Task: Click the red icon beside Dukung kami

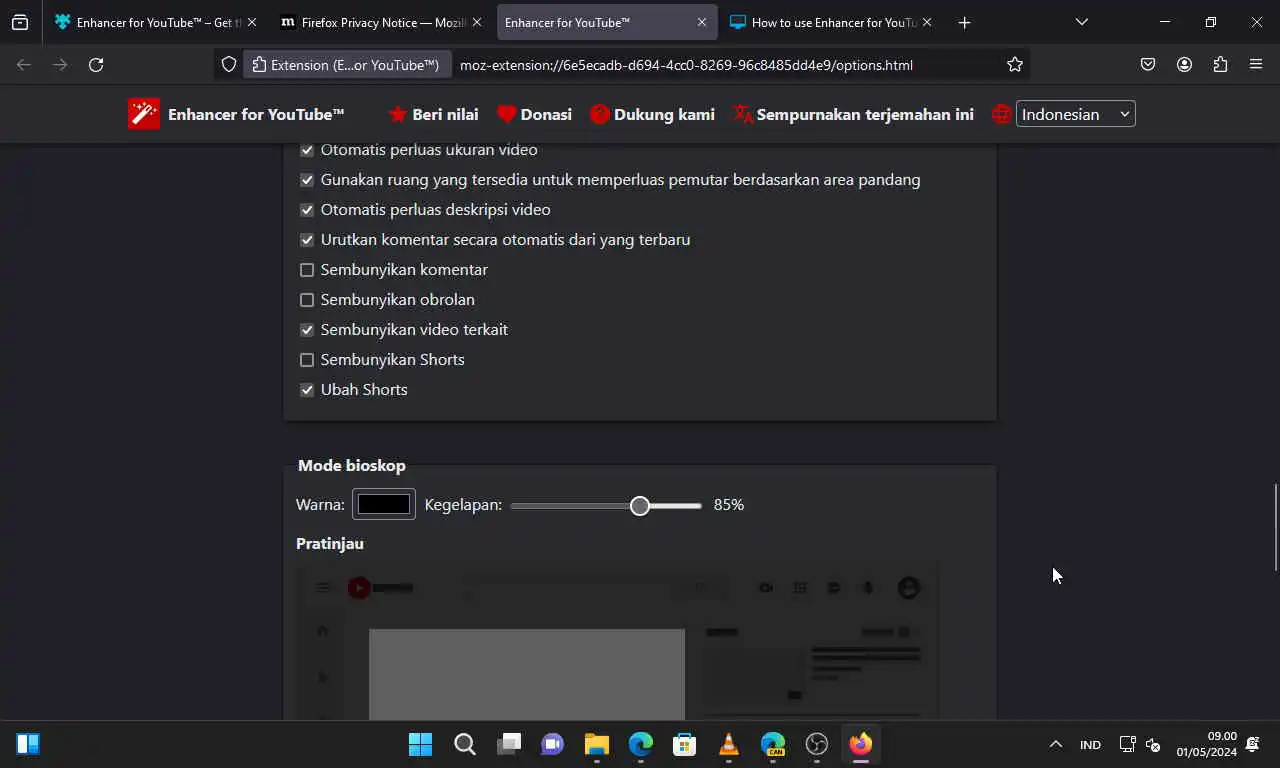Action: [600, 114]
